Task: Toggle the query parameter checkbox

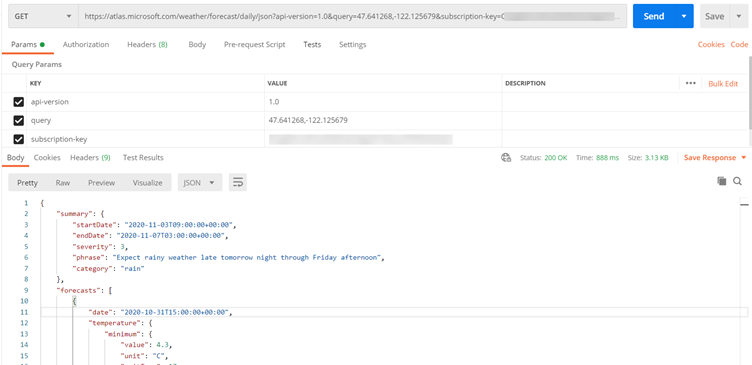Action: (19, 121)
